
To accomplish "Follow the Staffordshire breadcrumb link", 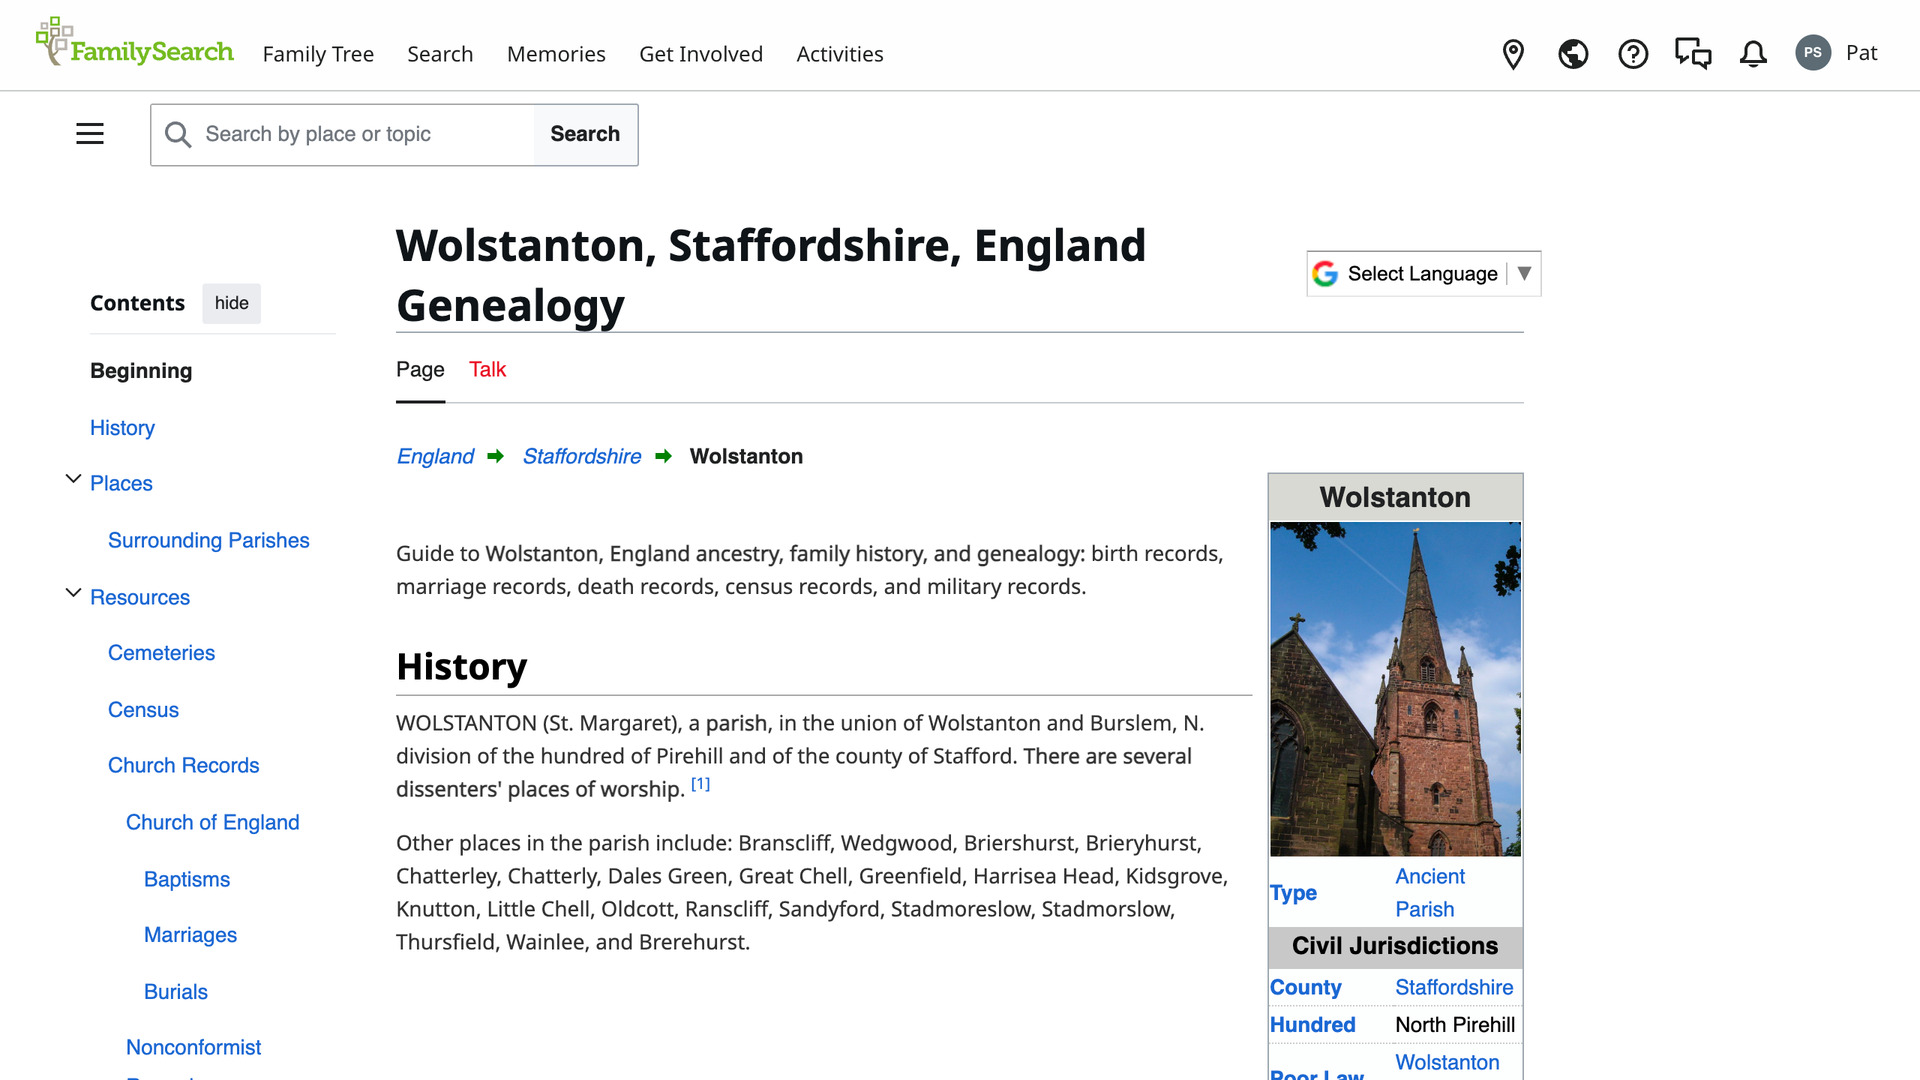I will [582, 457].
